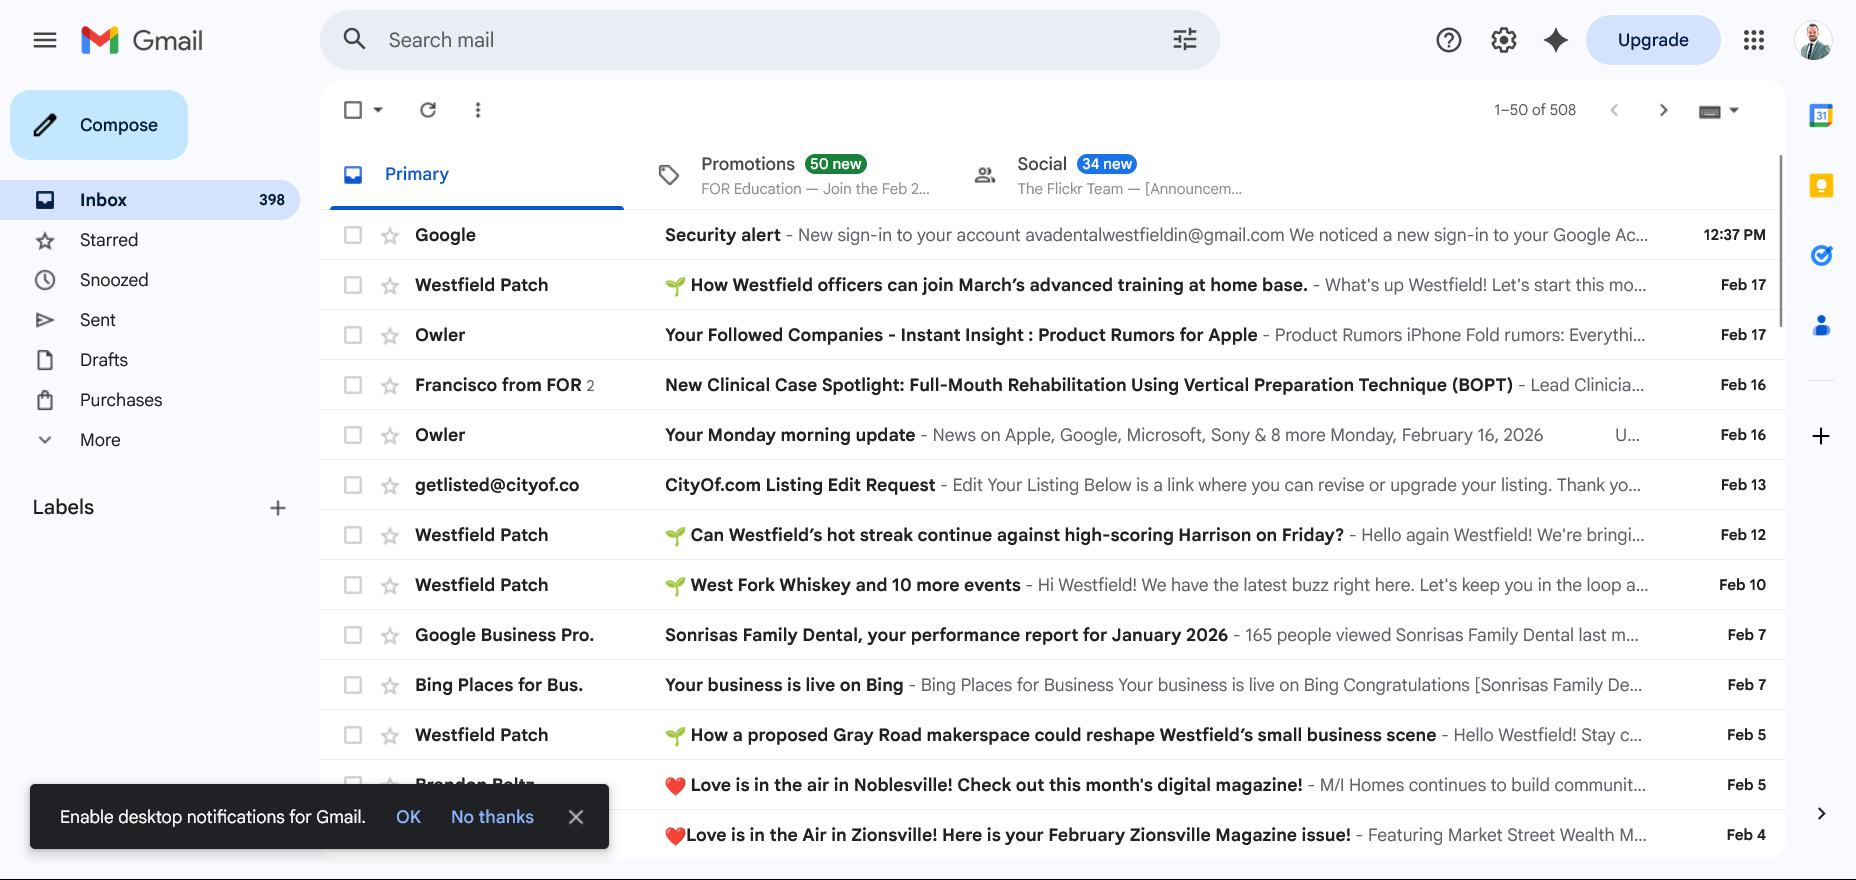Viewport: 1856px width, 880px height.
Task: Open the Your business is live on Bing email
Action: point(1053,685)
